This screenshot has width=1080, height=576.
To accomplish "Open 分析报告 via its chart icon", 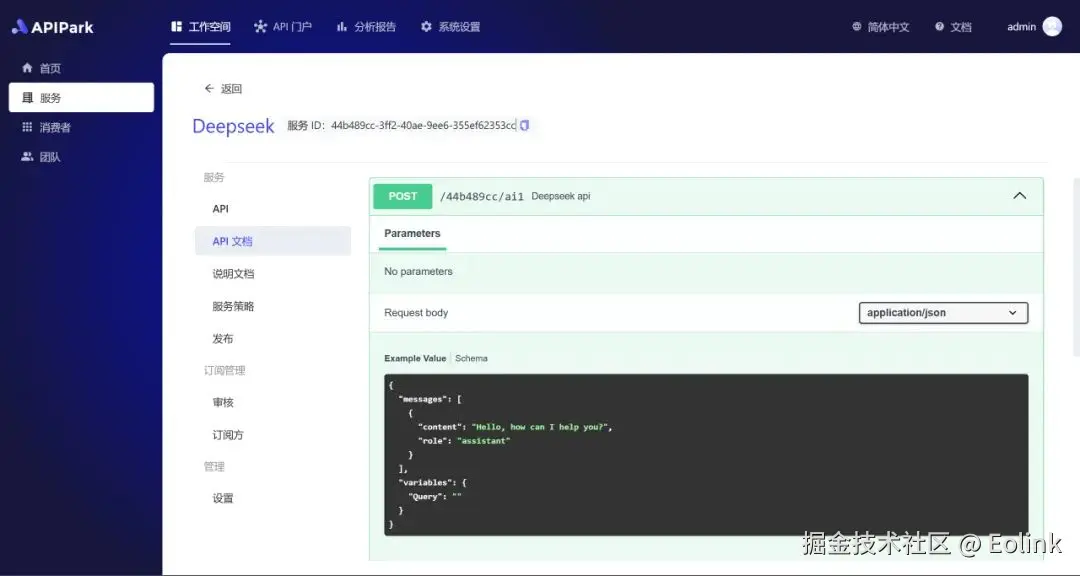I will click(340, 27).
